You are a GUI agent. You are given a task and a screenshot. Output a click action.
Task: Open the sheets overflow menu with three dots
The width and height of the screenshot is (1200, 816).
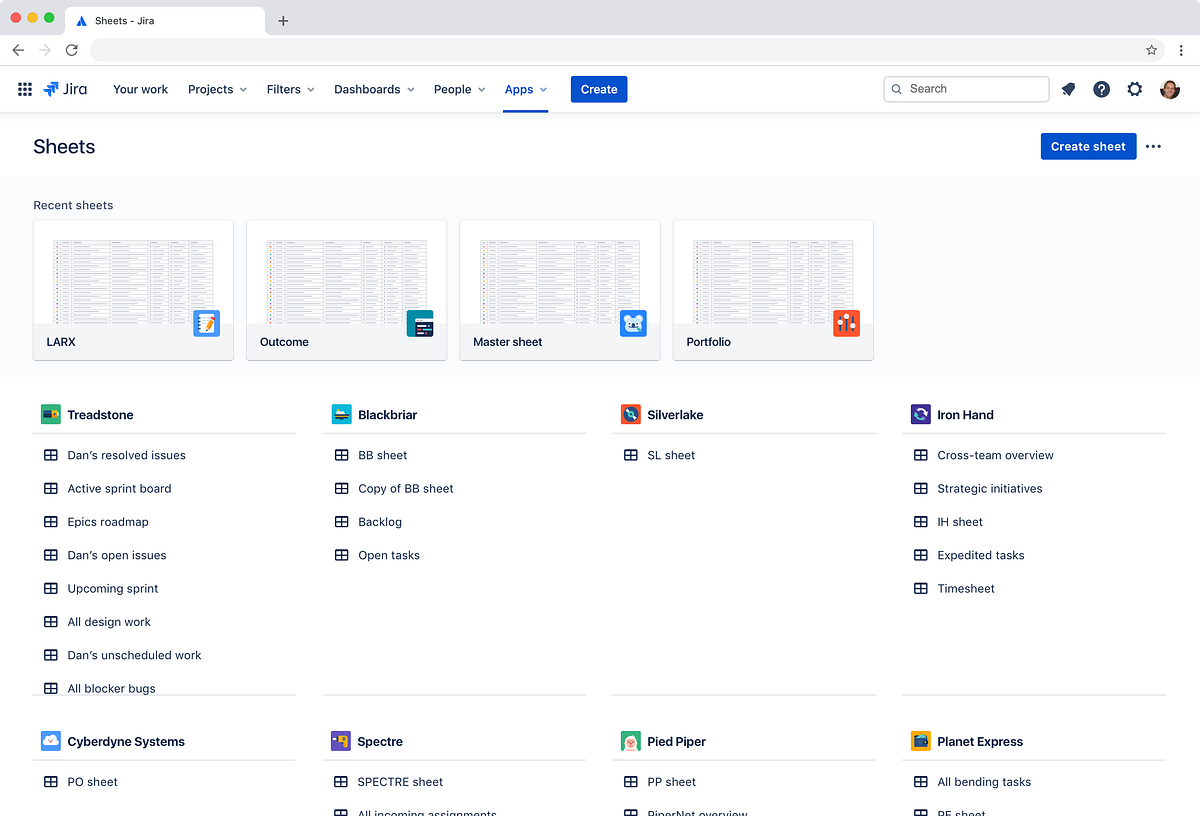tap(1153, 146)
